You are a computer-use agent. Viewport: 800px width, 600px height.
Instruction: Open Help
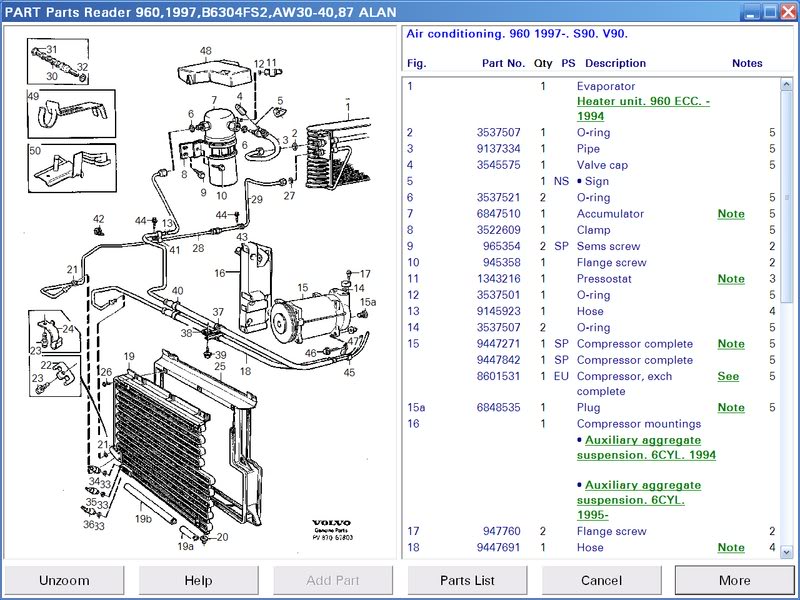(x=198, y=580)
